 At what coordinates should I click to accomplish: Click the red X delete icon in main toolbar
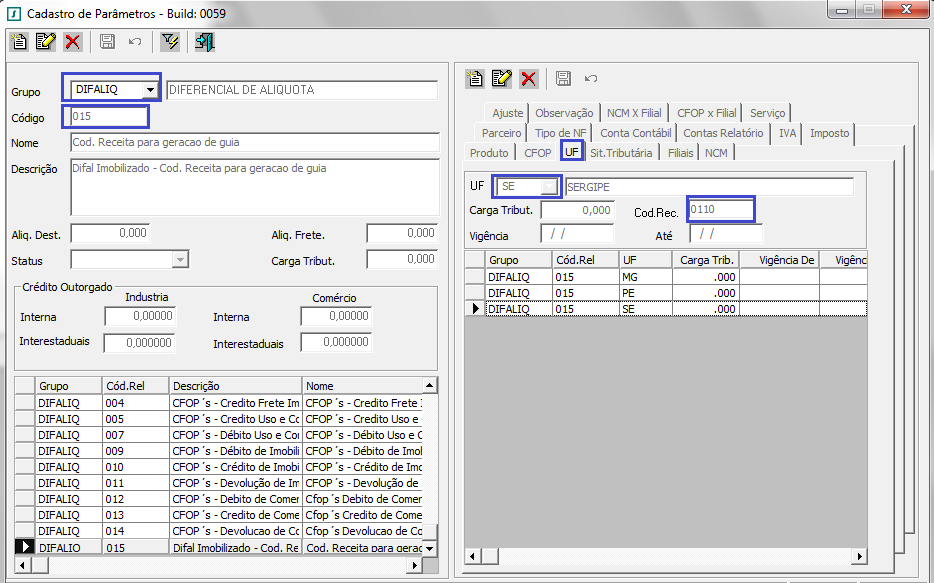(72, 42)
